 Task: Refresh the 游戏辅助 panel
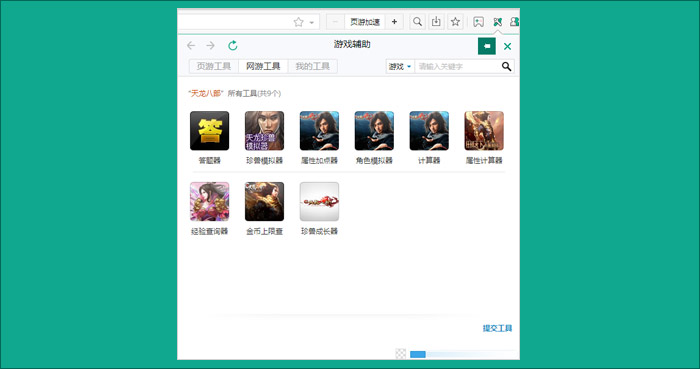(233, 46)
